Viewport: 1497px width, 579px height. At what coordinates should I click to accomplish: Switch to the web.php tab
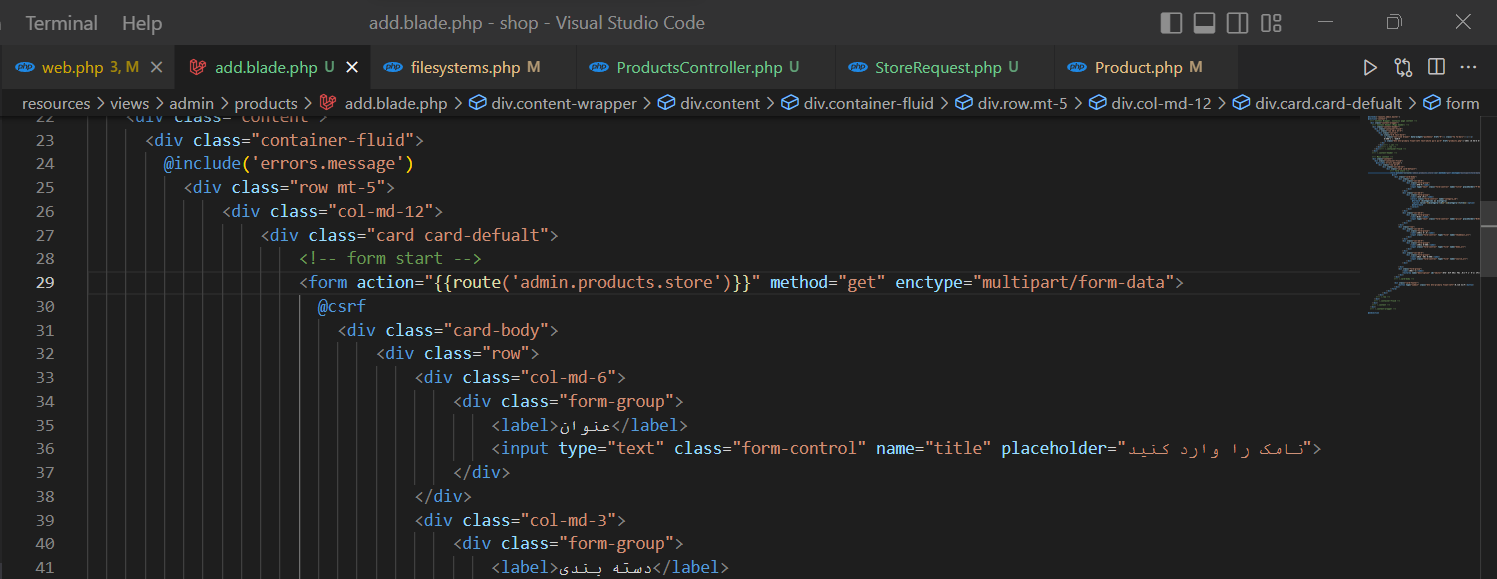(x=72, y=68)
